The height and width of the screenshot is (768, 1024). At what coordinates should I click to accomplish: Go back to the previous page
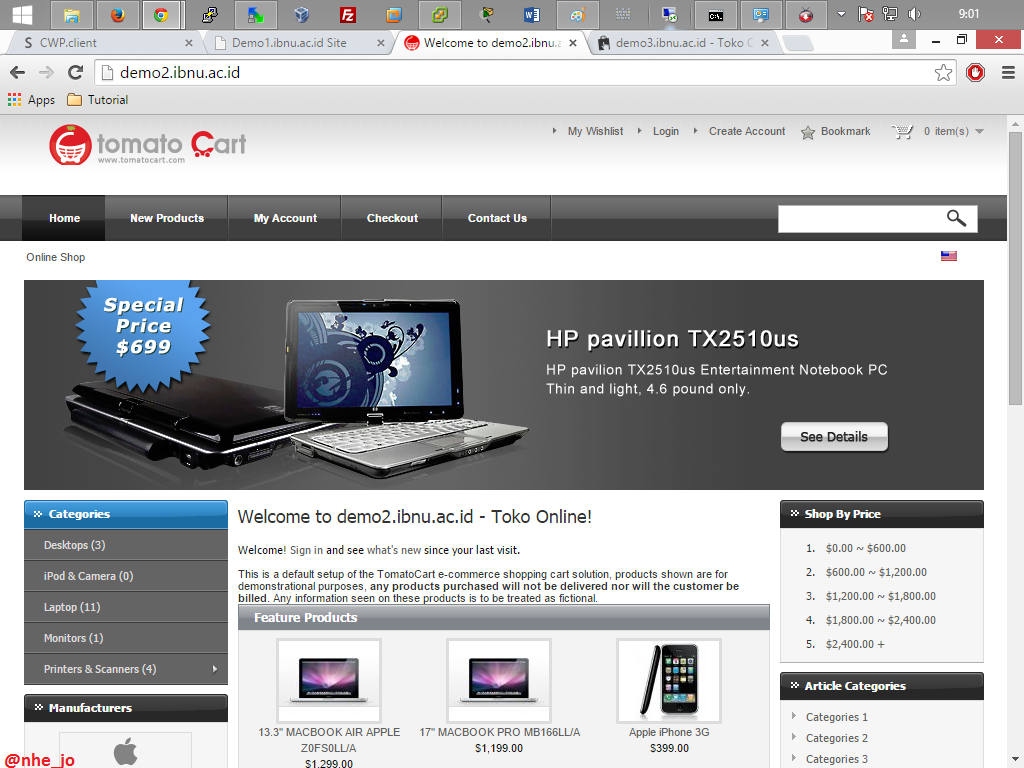click(18, 72)
